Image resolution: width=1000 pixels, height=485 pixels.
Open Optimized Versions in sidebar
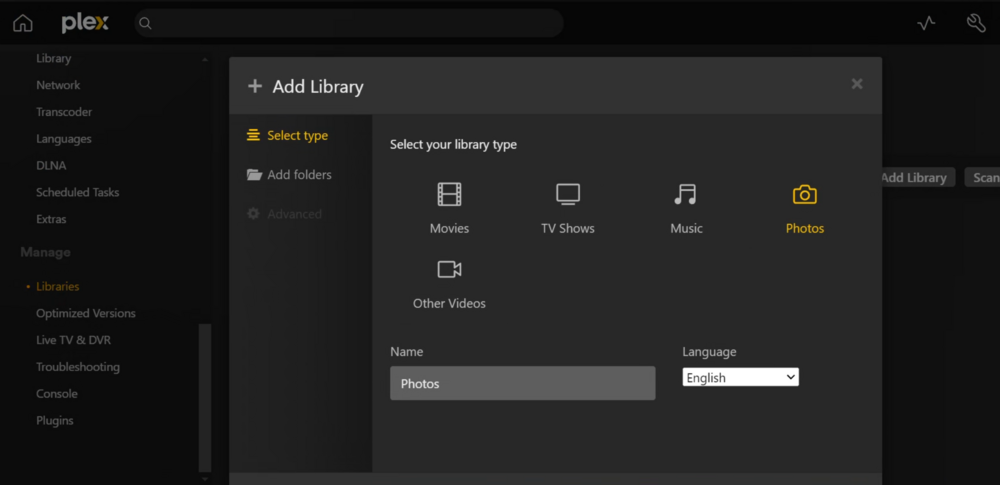(x=85, y=313)
